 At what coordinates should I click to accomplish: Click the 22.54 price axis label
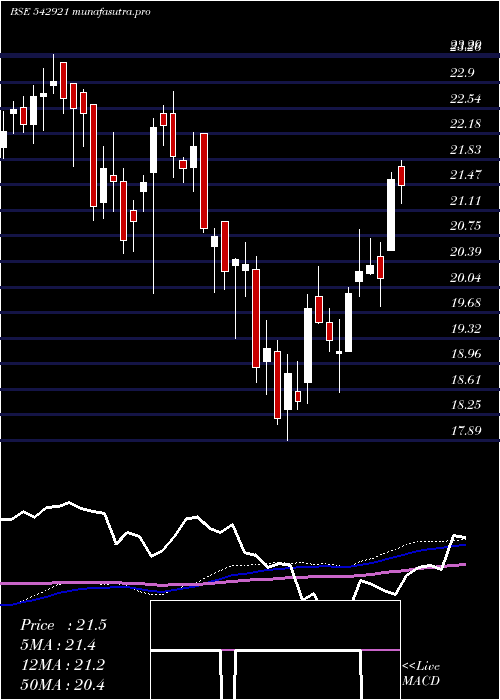(466, 99)
